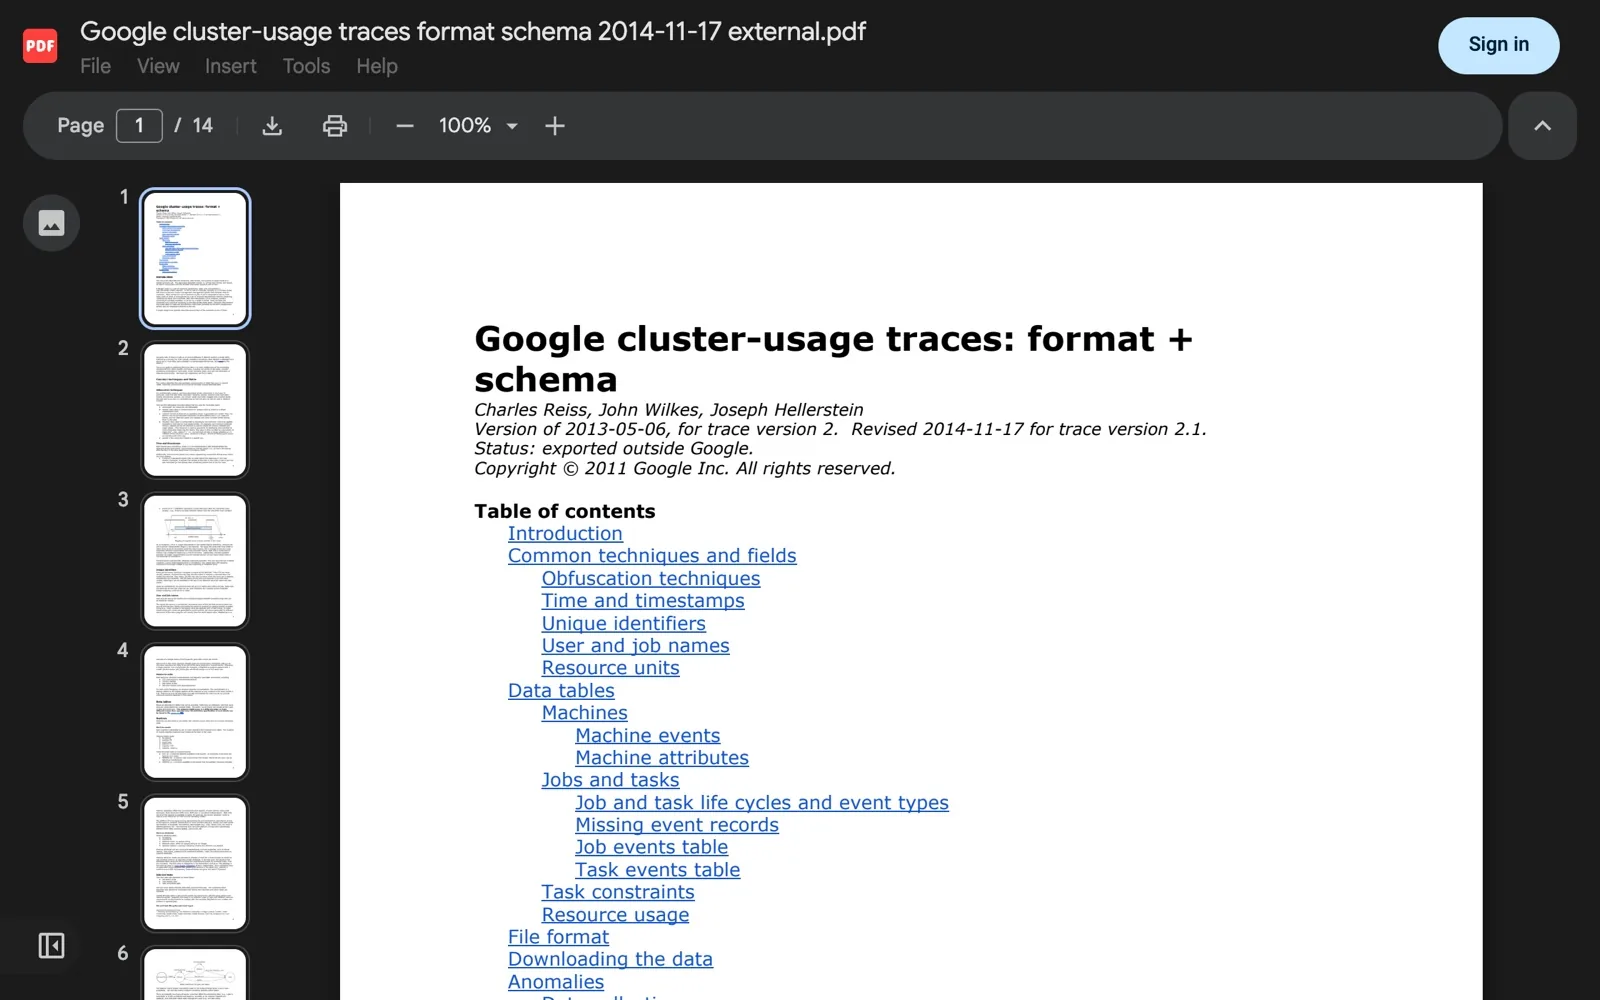Viewport: 1600px width, 1000px height.
Task: Open the Insert menu
Action: [231, 66]
